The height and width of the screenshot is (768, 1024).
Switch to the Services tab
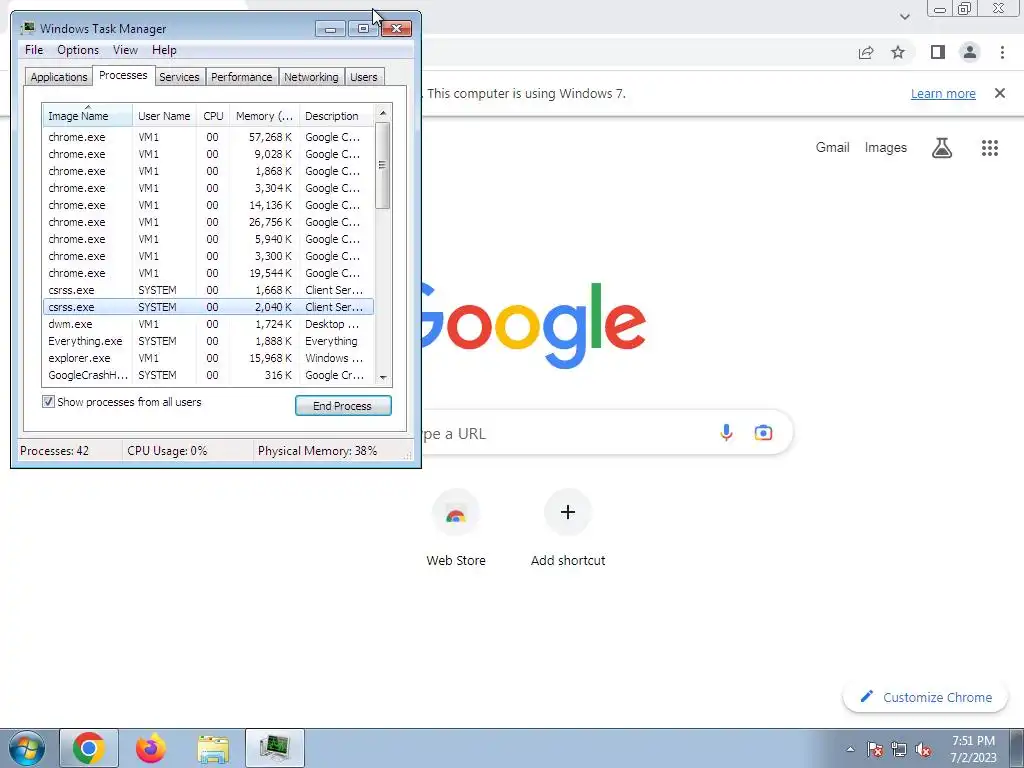(179, 77)
